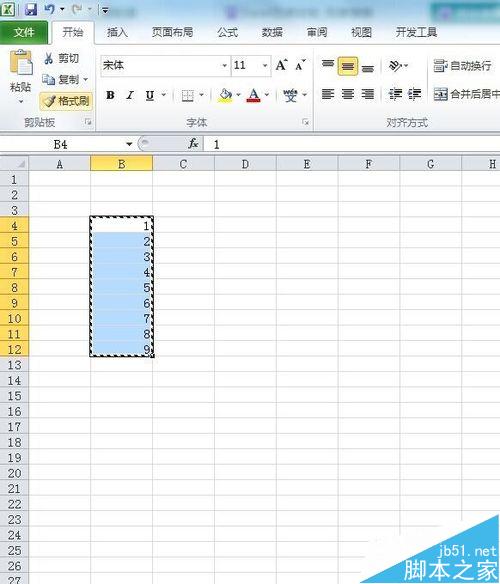This screenshot has width=500, height=584.
Task: Click cell B8 containing 5
Action: (121, 288)
